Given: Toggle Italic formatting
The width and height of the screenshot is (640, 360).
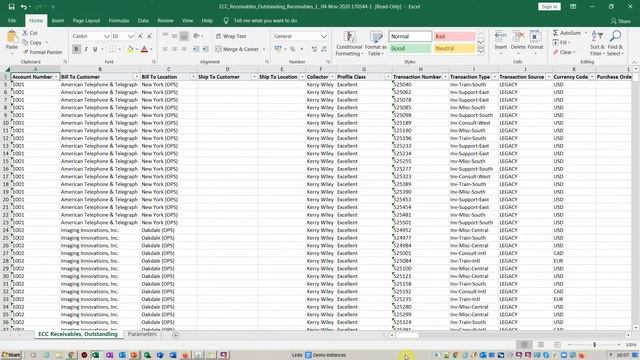Looking at the screenshot, I should (x=86, y=49).
